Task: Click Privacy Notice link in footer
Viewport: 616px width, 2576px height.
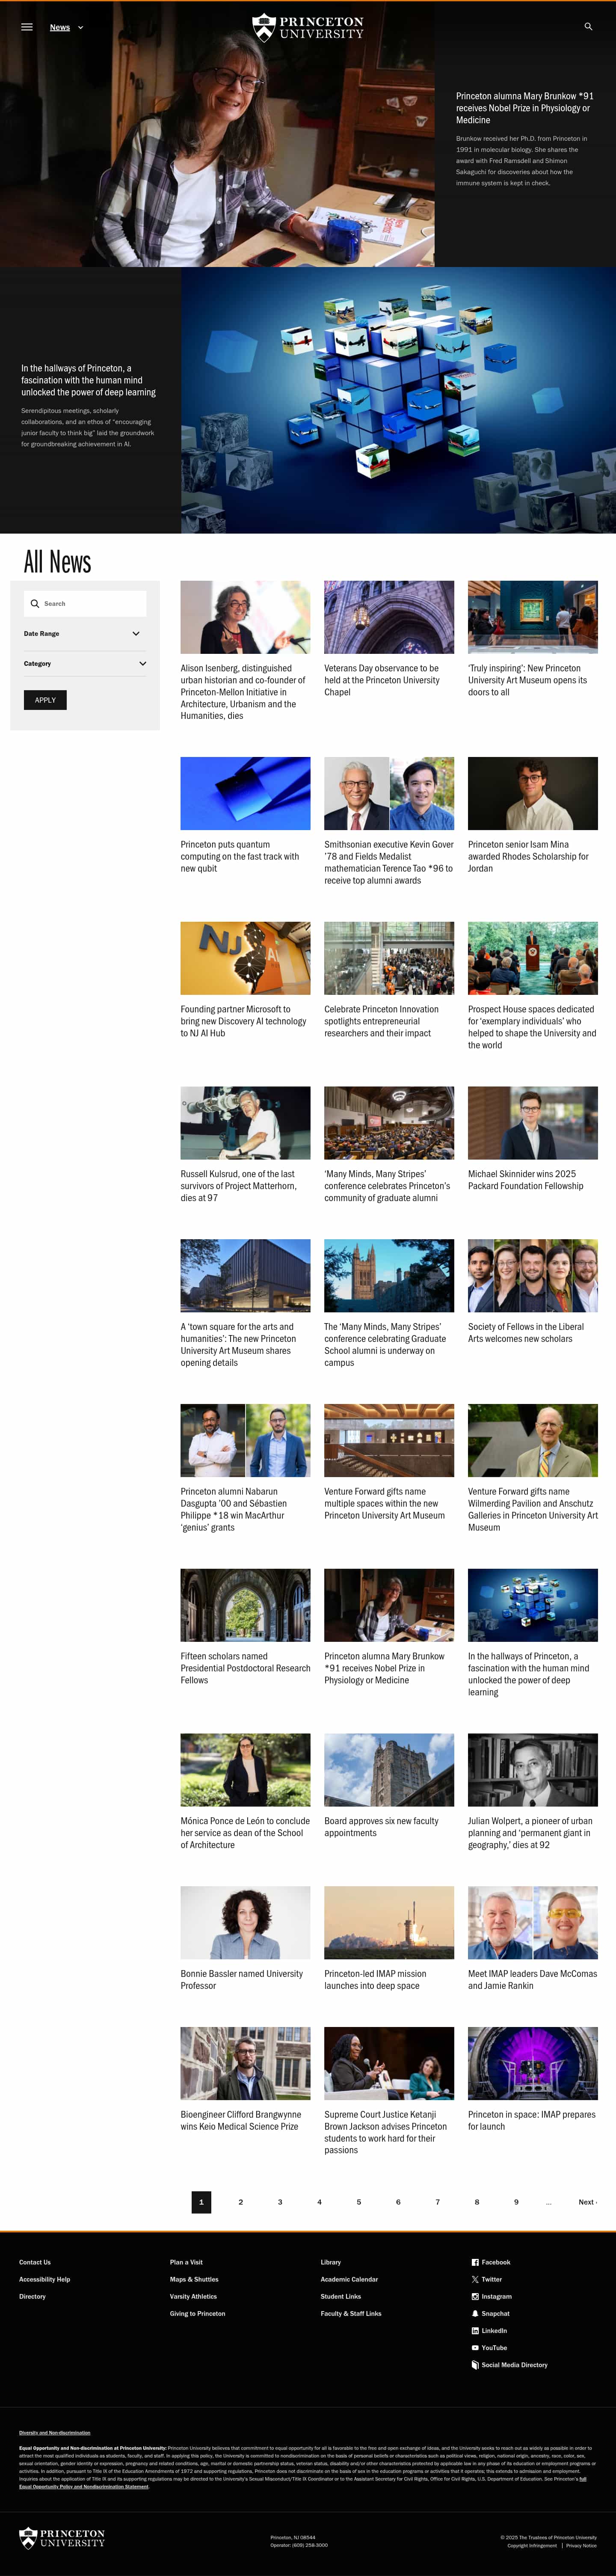Action: click(x=581, y=2545)
